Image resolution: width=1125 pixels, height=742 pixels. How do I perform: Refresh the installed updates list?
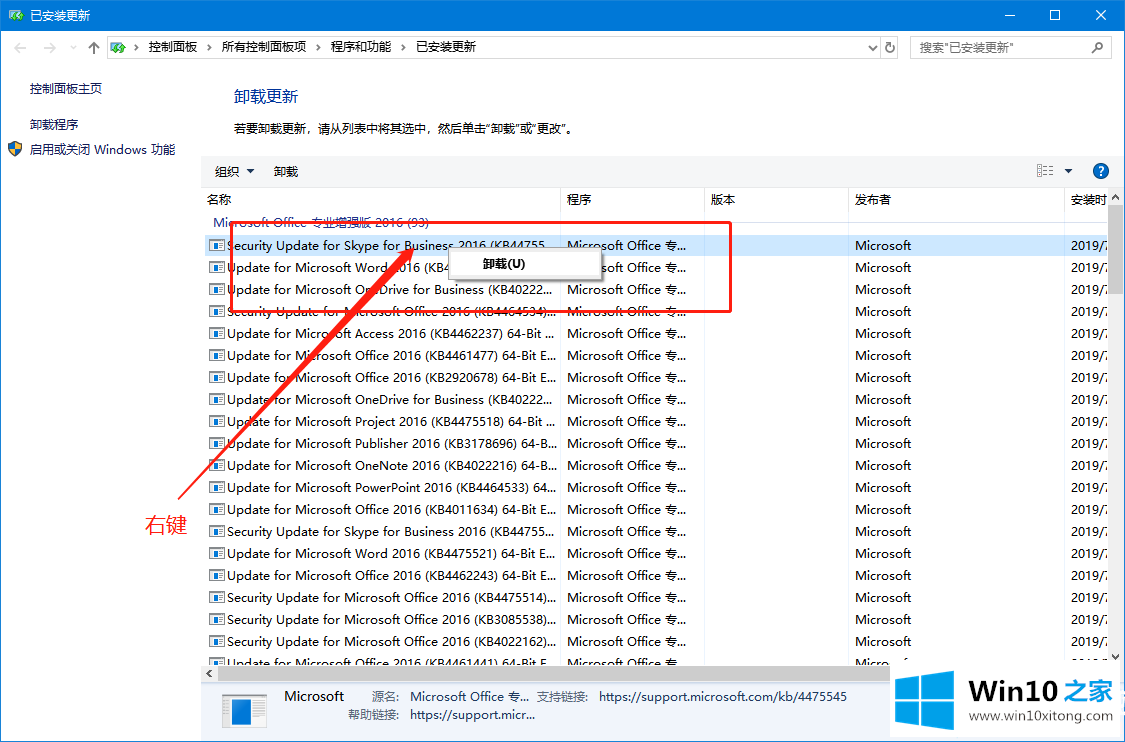click(x=890, y=47)
